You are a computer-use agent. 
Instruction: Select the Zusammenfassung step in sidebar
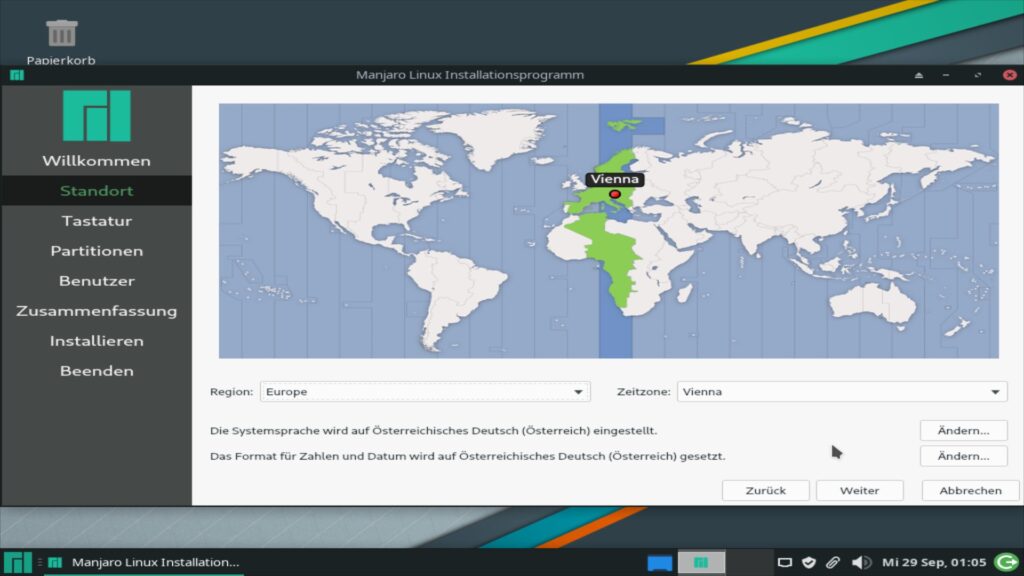(x=97, y=311)
